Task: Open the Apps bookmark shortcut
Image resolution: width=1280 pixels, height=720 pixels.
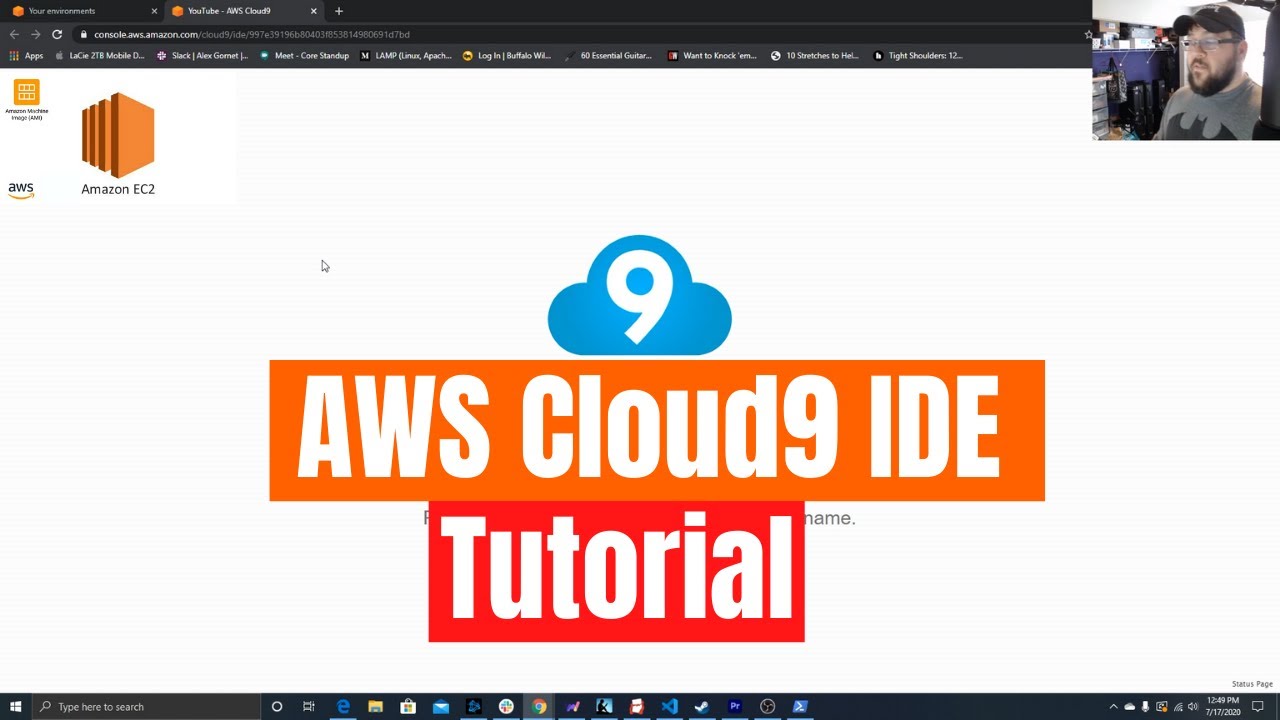Action: 27,56
